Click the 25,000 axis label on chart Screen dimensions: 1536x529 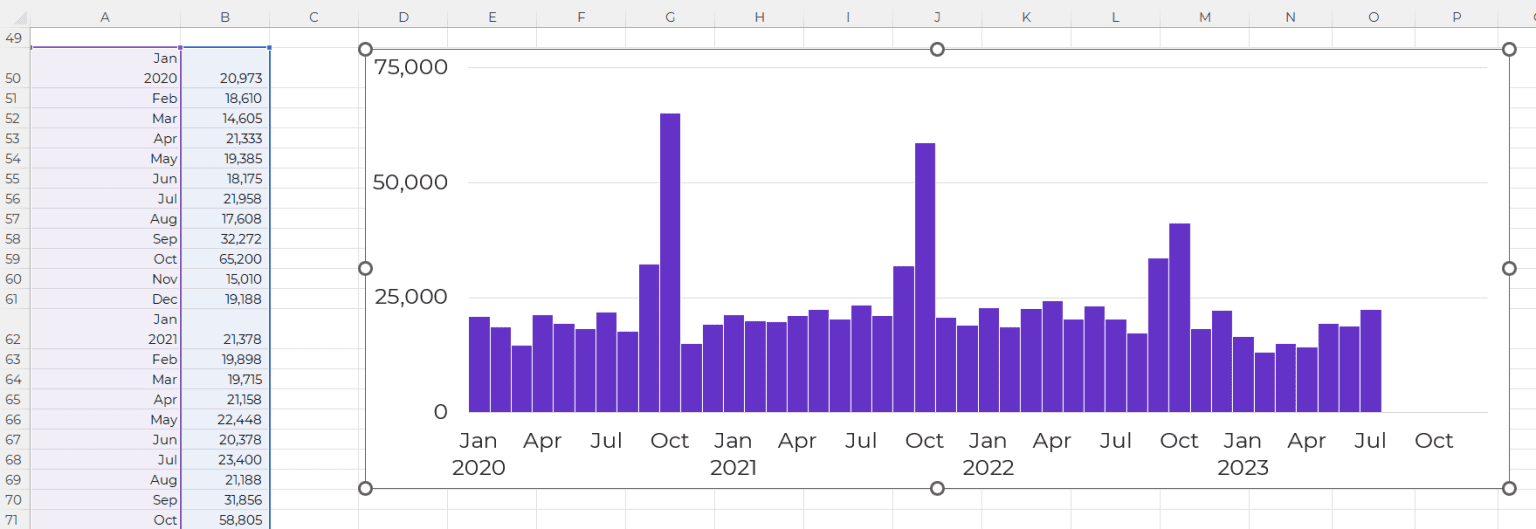coord(410,297)
